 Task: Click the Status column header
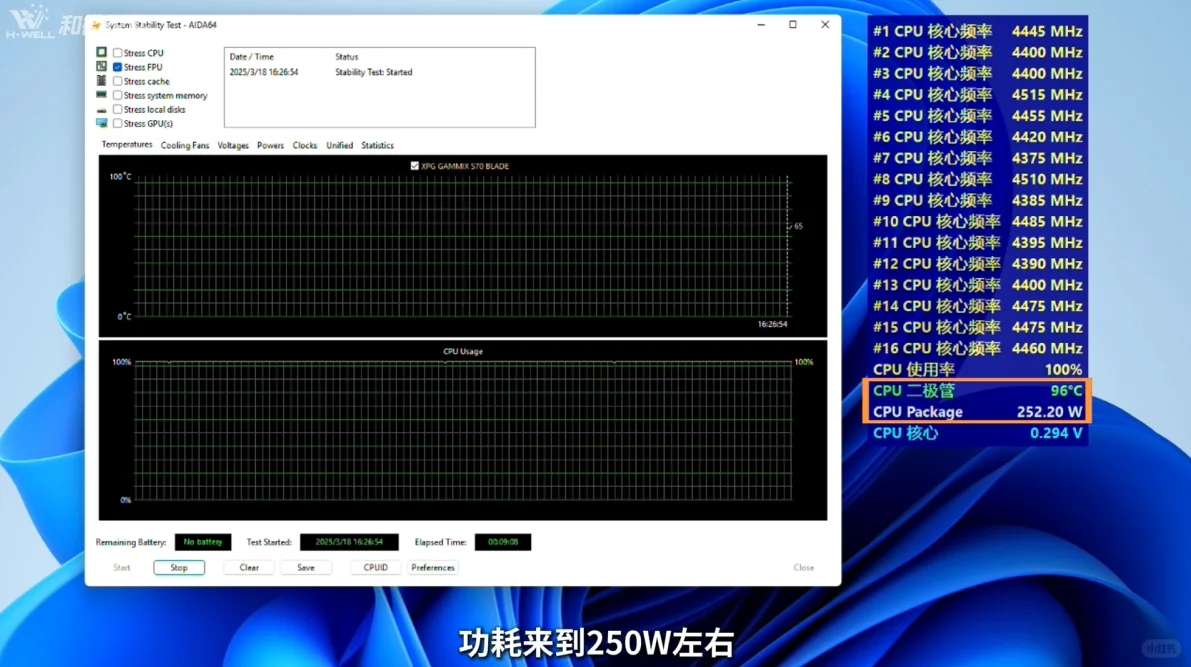tap(346, 57)
